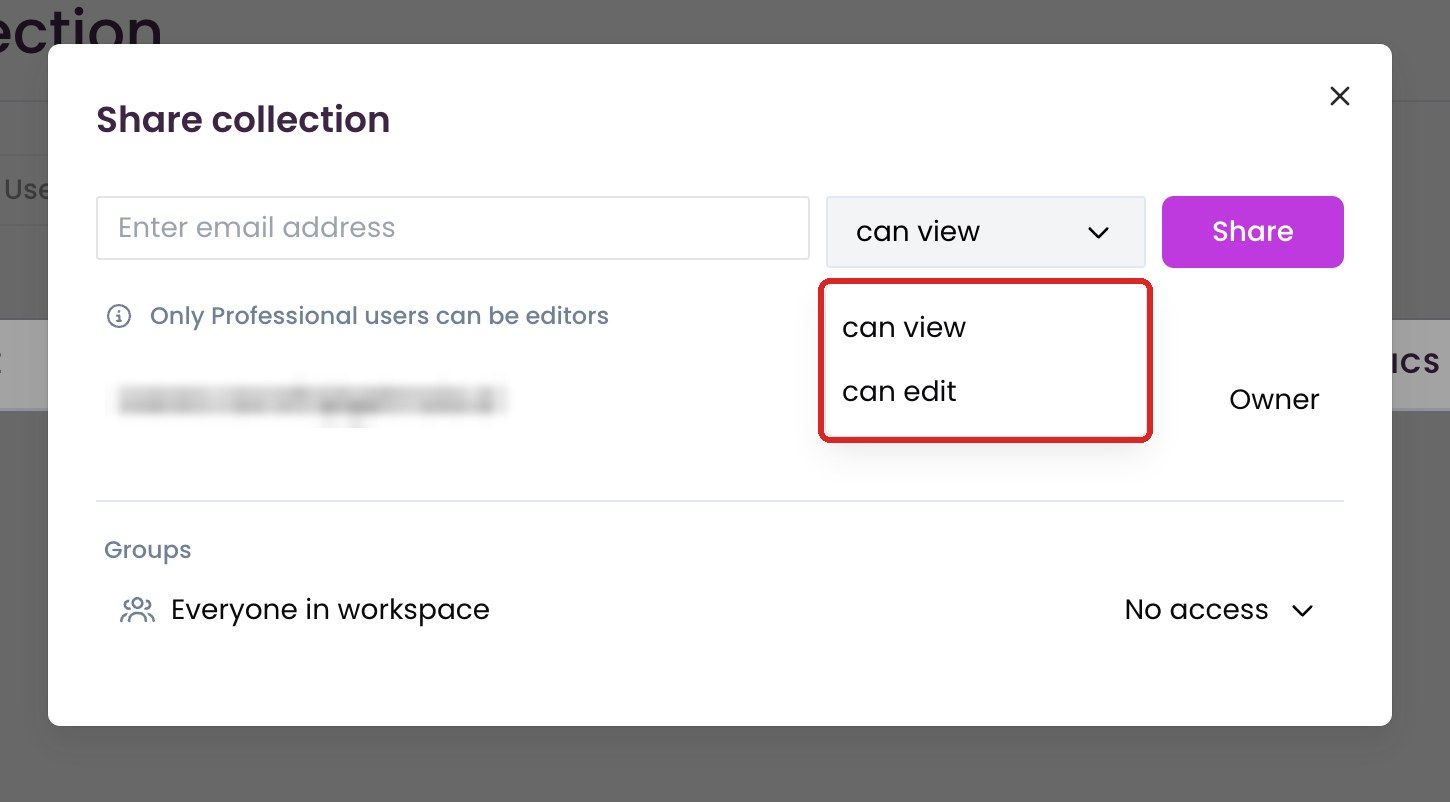Viewport: 1450px width, 802px height.
Task: Click the purple Share button
Action: [1252, 232]
